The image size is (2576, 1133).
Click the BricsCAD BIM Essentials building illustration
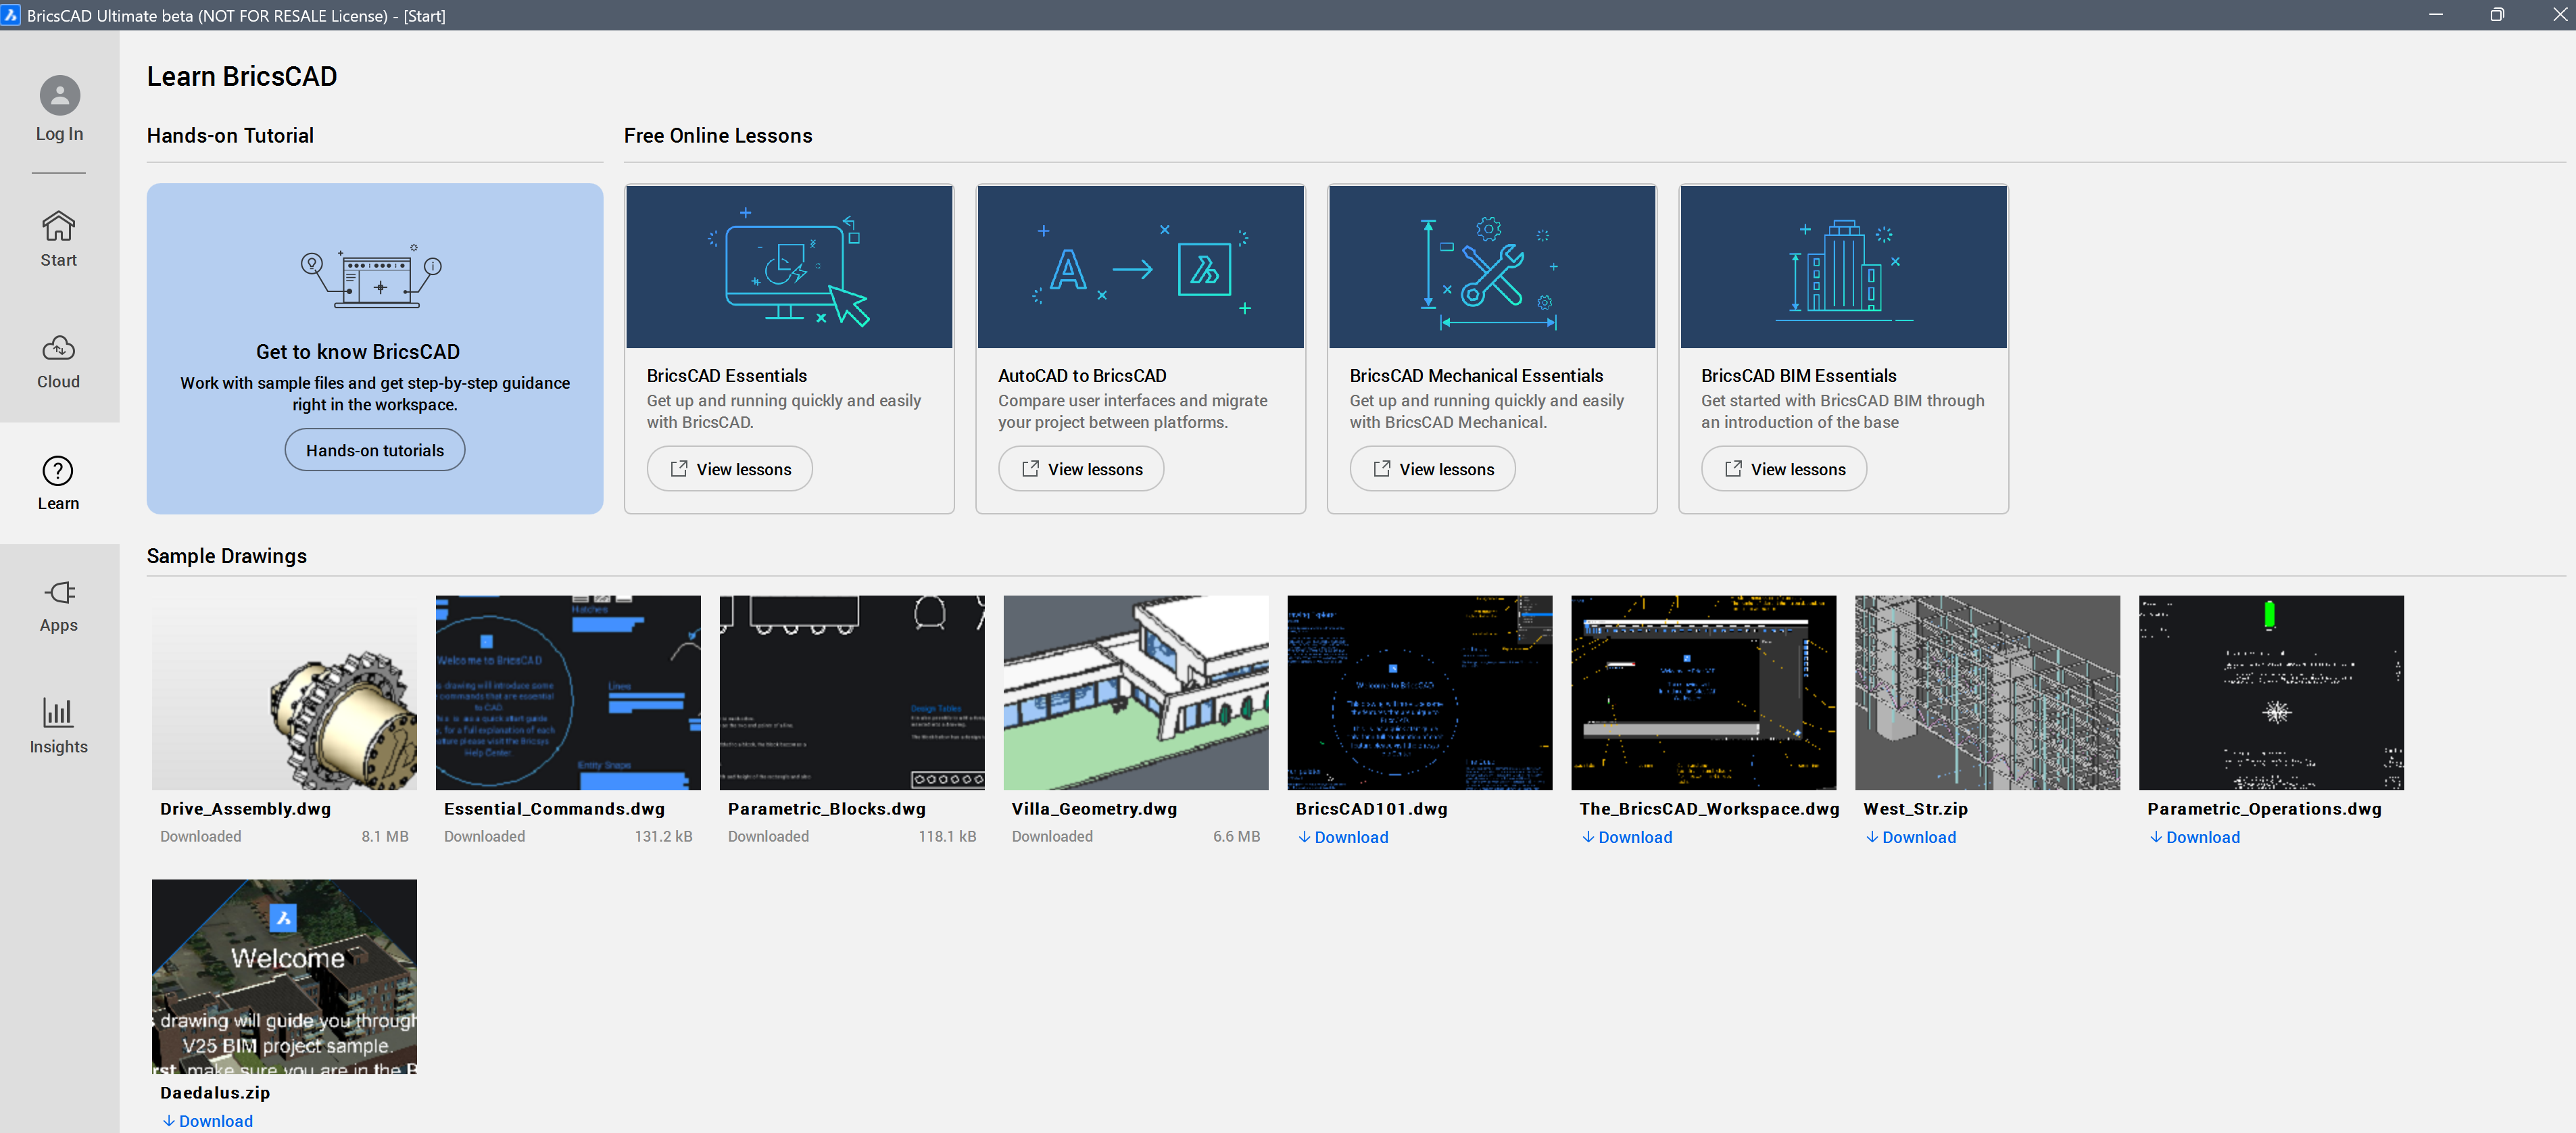pos(1842,267)
